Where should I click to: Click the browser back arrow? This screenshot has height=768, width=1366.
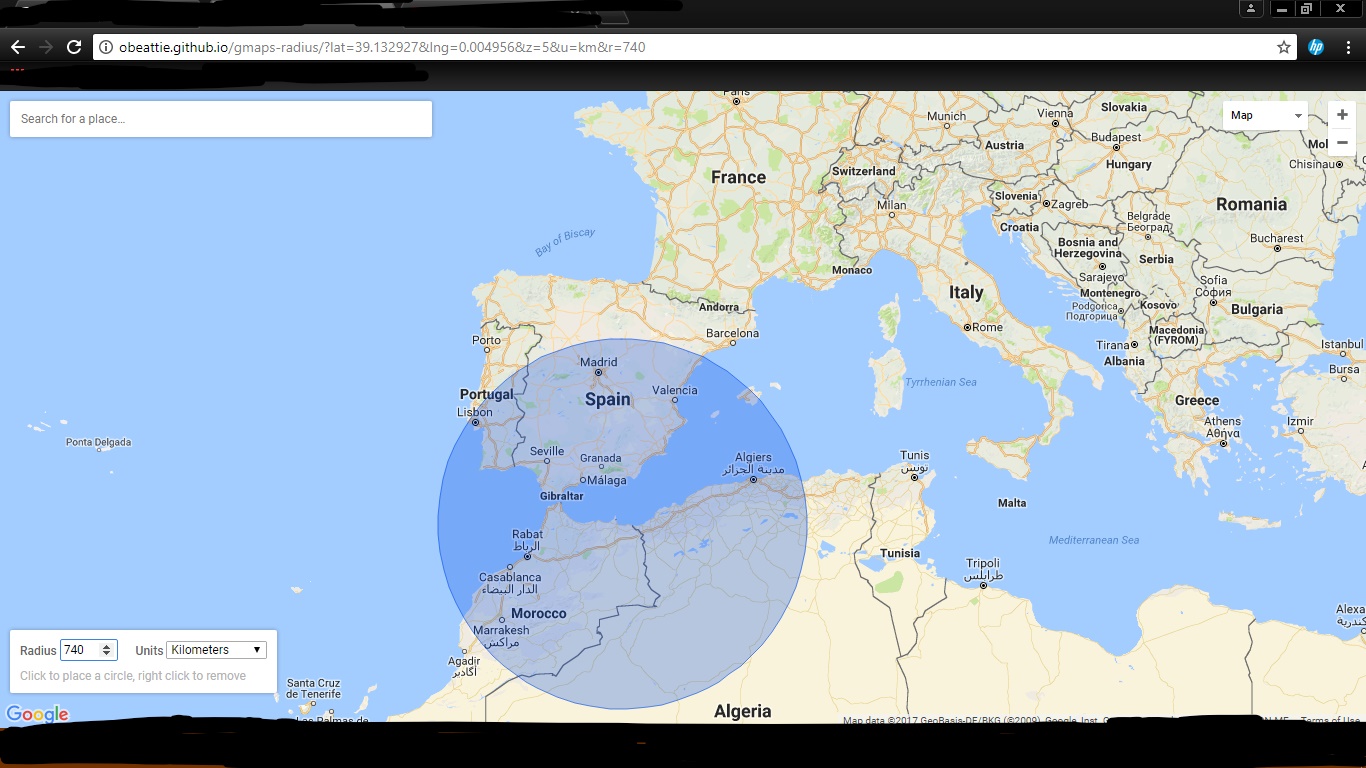point(18,47)
